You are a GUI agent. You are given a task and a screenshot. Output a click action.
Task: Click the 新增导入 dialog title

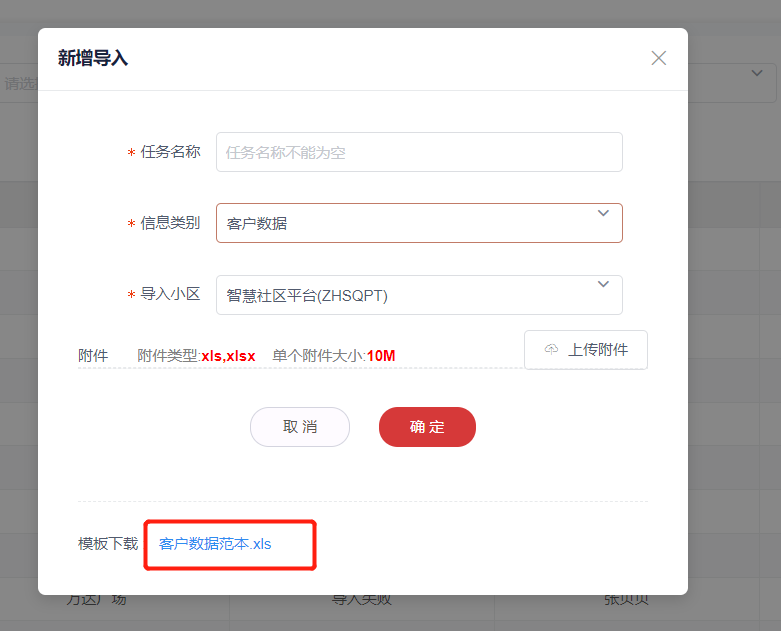point(93,58)
